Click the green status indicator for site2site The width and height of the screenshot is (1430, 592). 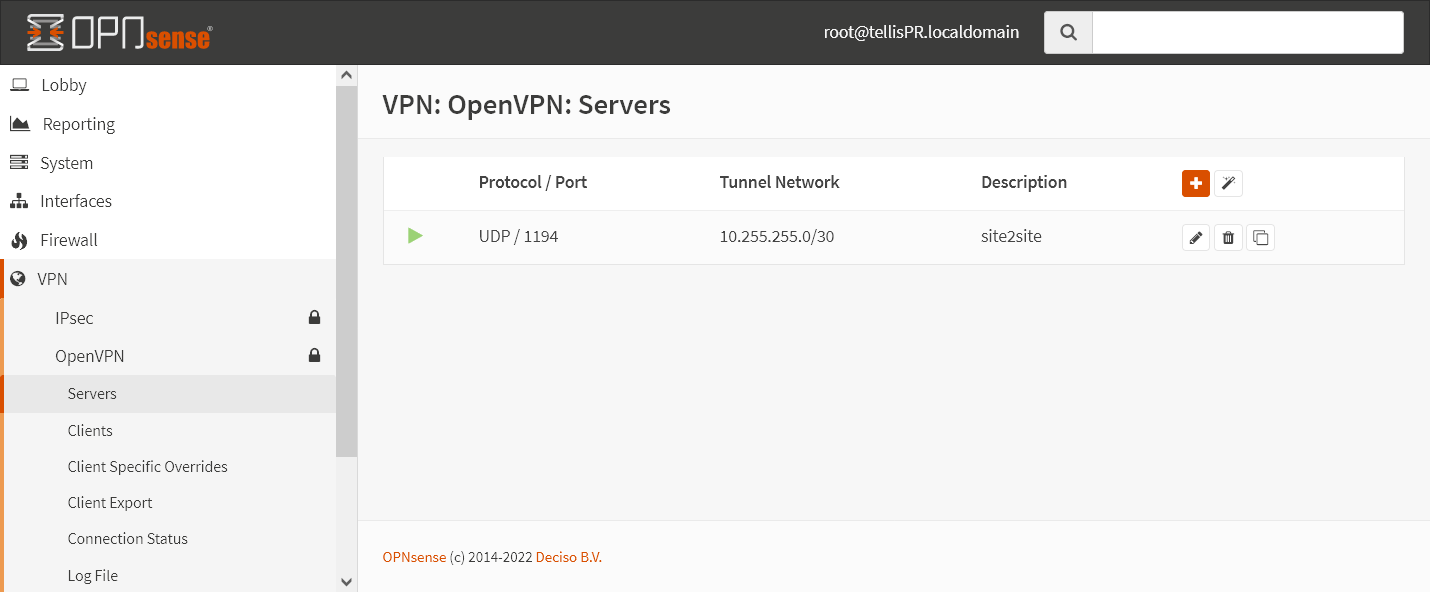pos(417,236)
